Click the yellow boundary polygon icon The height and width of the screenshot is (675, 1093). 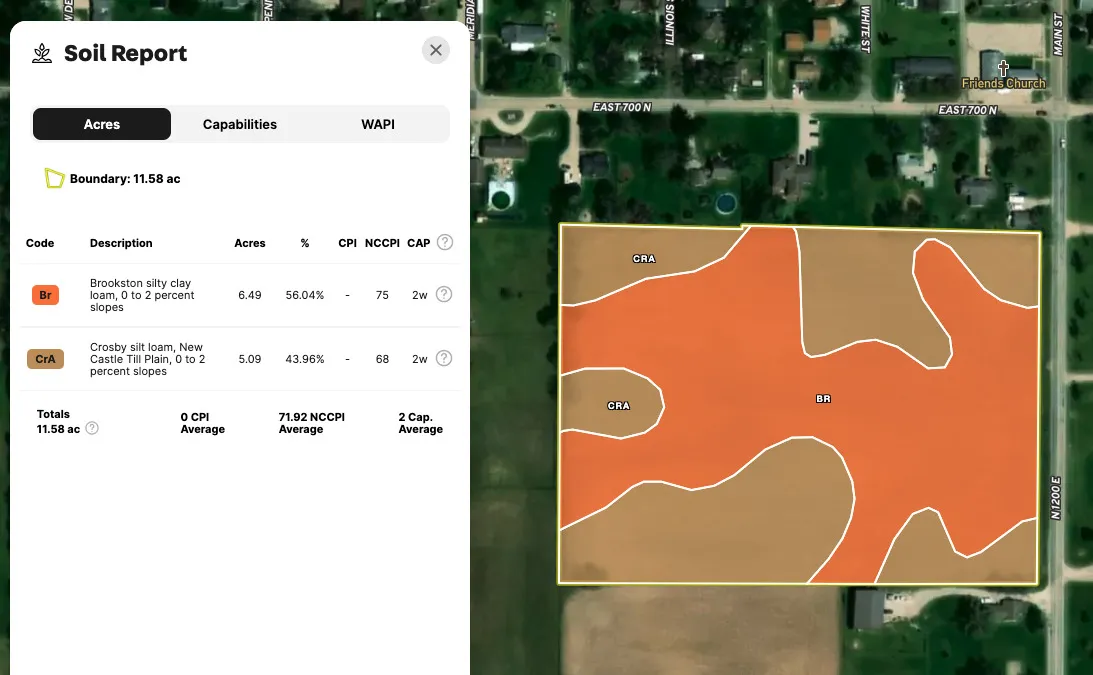54,179
